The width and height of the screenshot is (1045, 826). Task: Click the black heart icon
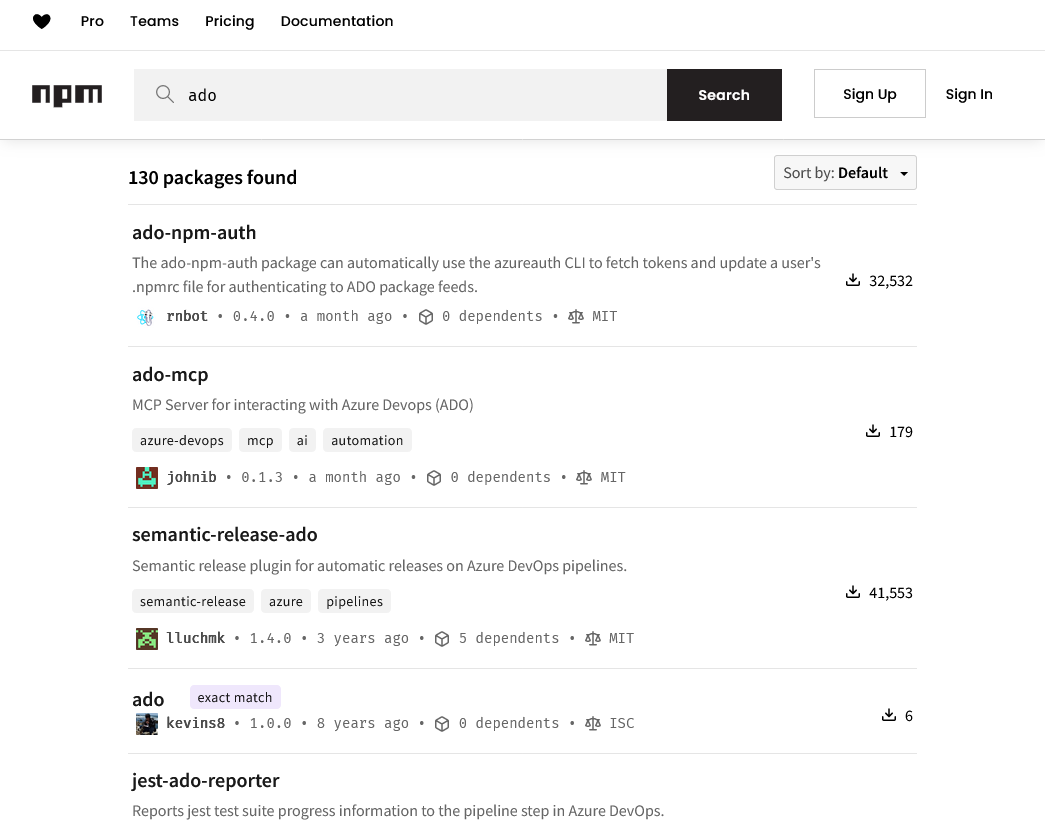[42, 22]
